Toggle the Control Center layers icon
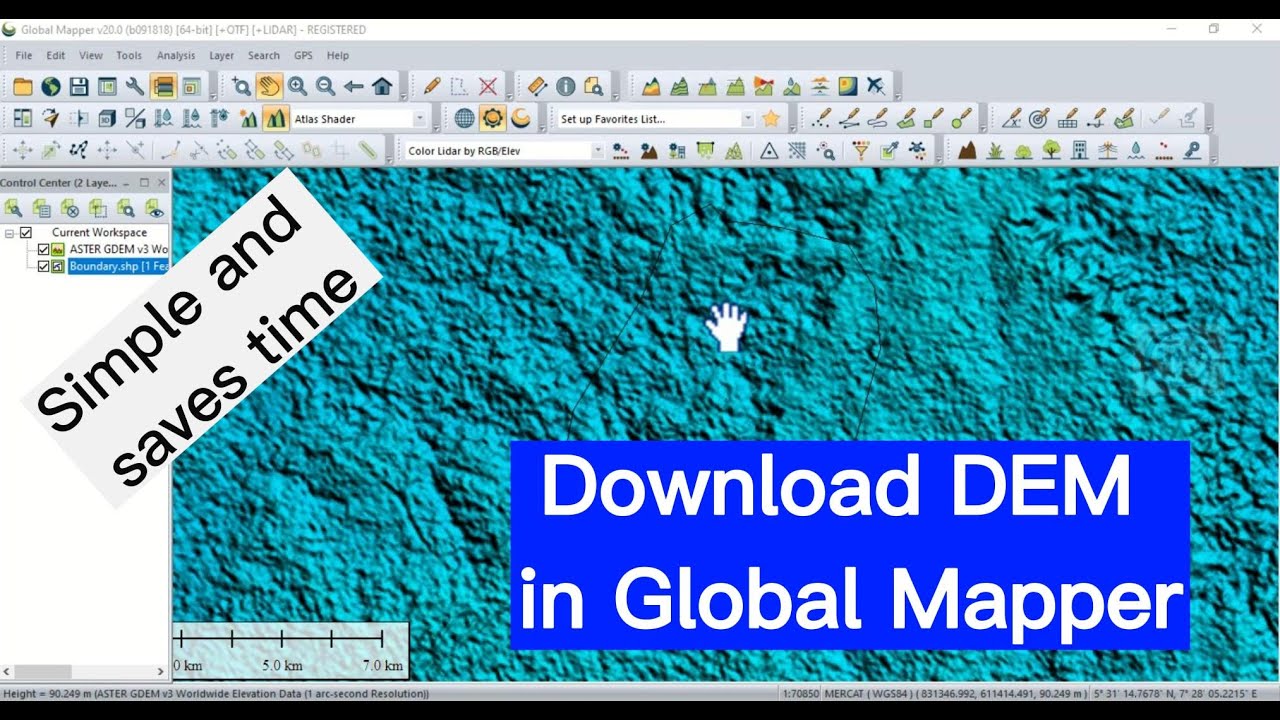The width and height of the screenshot is (1280, 720). point(163,86)
